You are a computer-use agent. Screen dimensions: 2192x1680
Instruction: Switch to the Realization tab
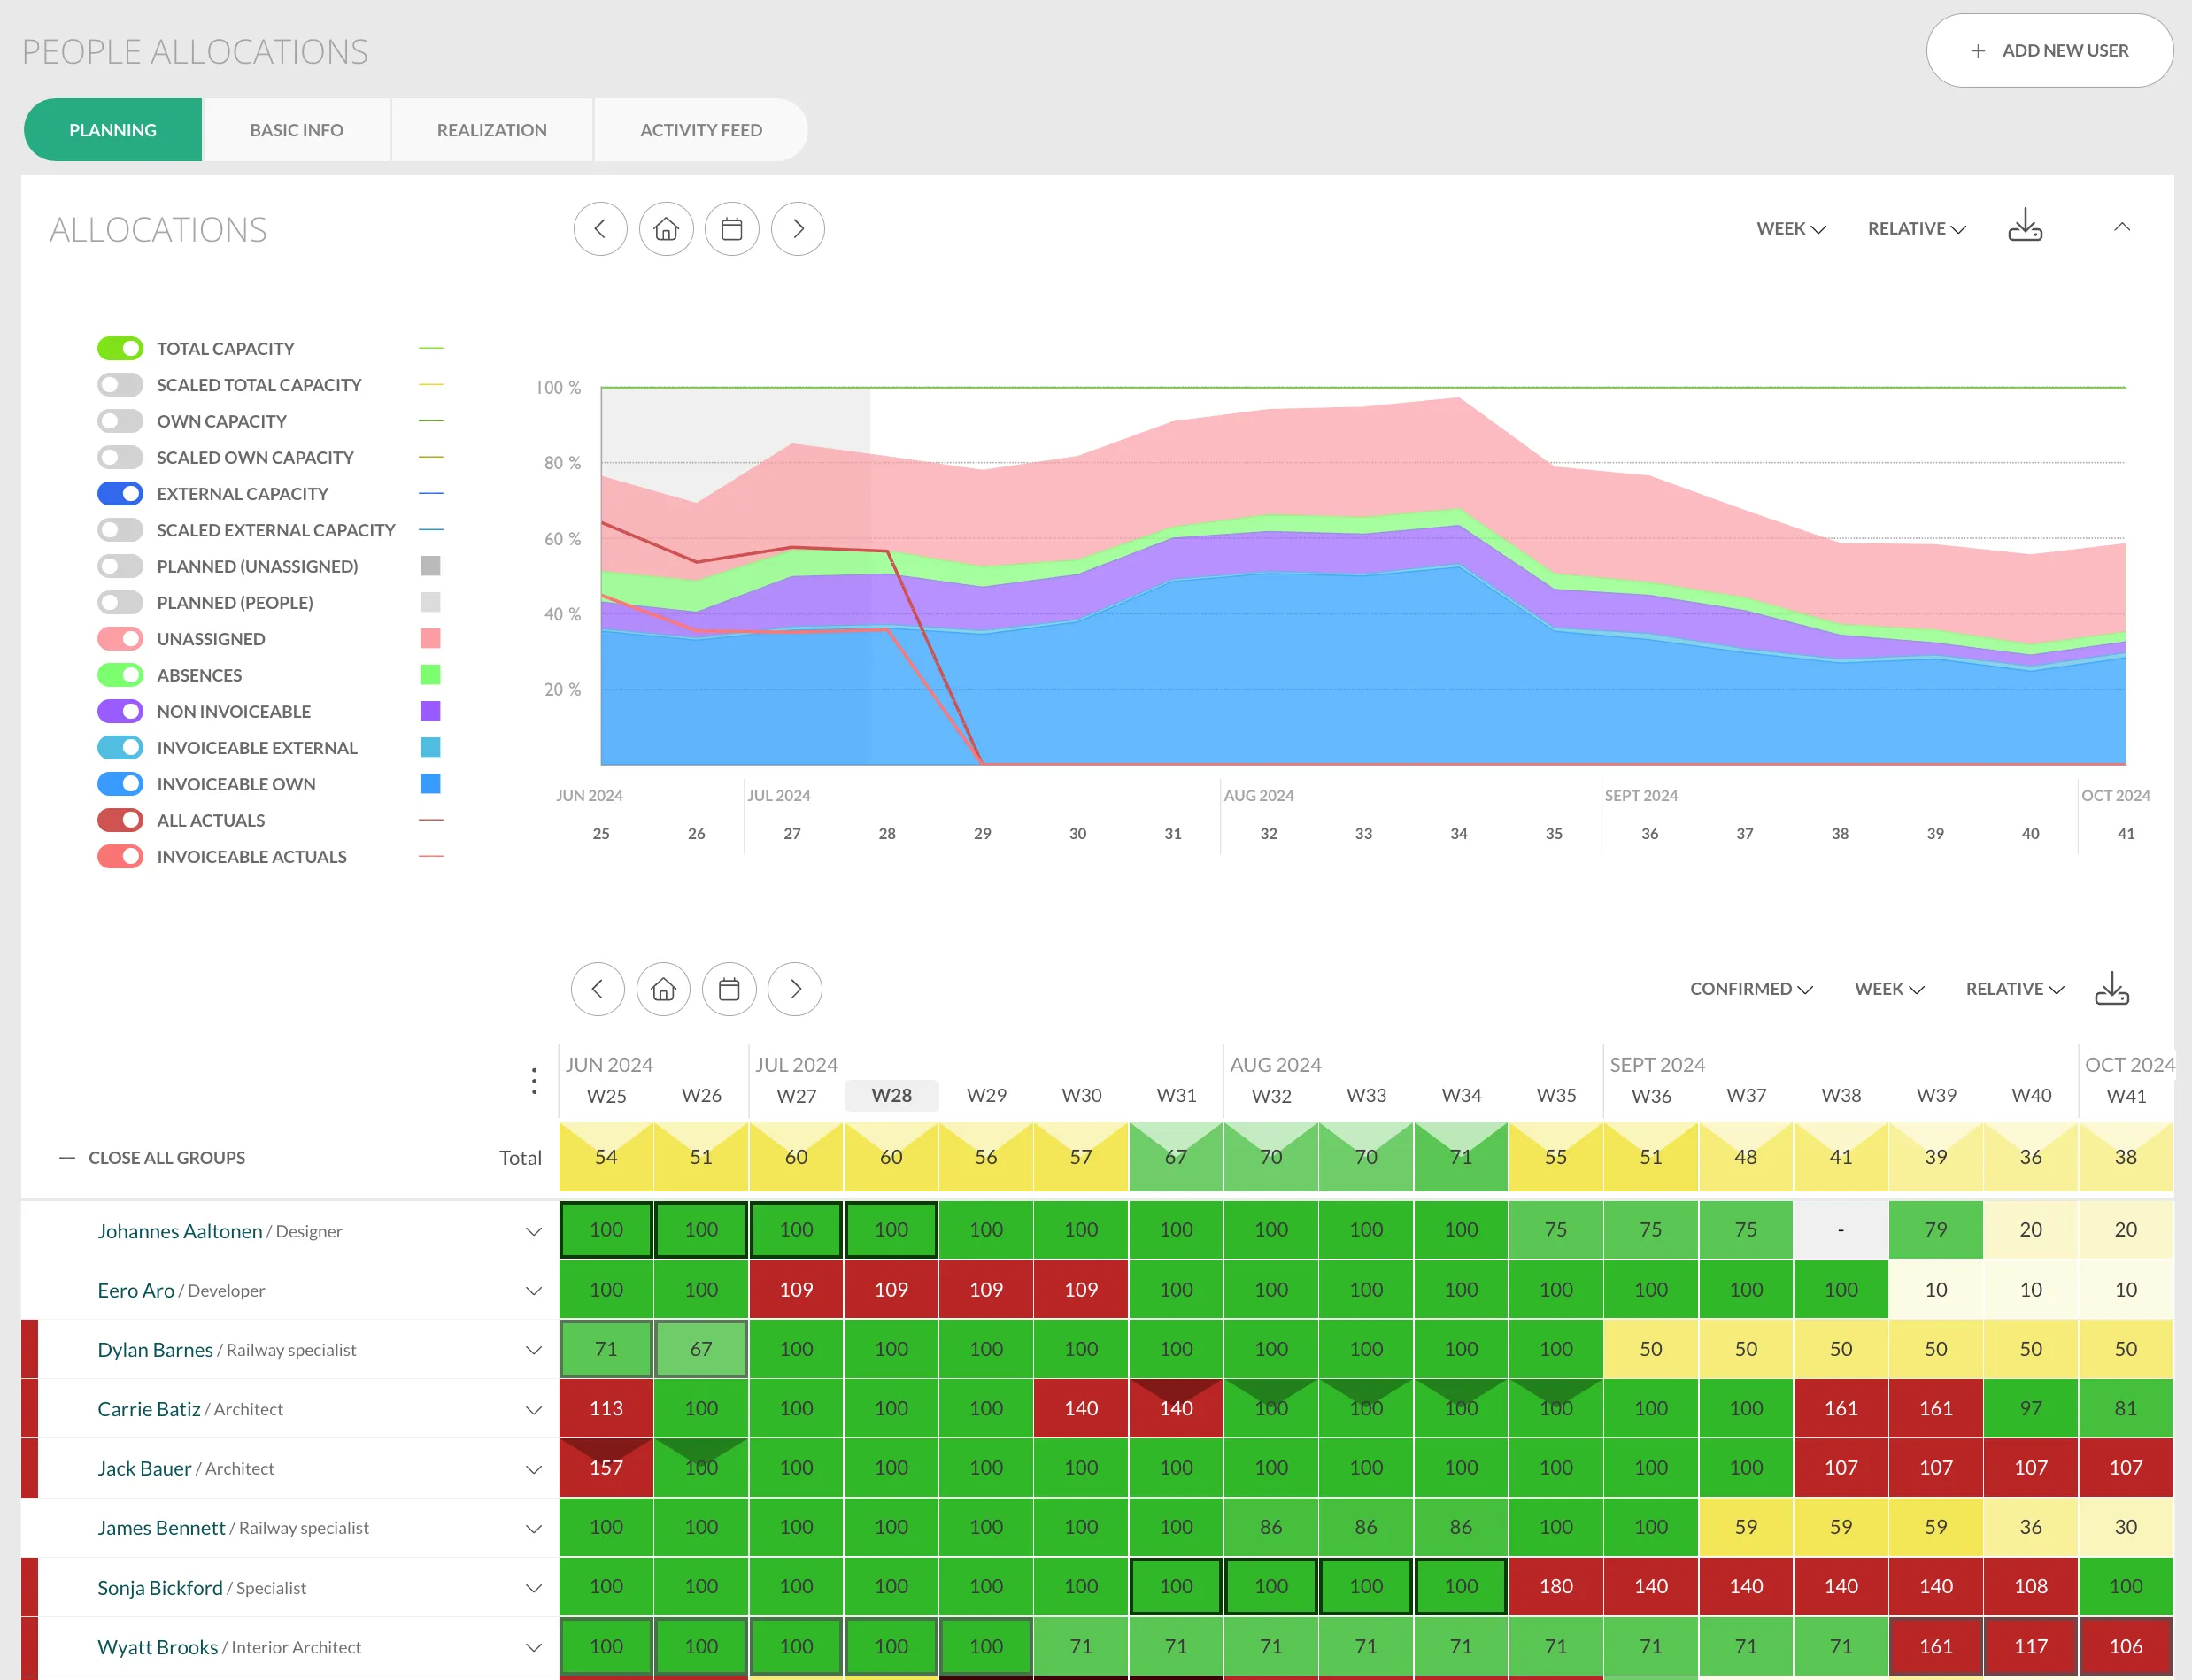coord(492,130)
